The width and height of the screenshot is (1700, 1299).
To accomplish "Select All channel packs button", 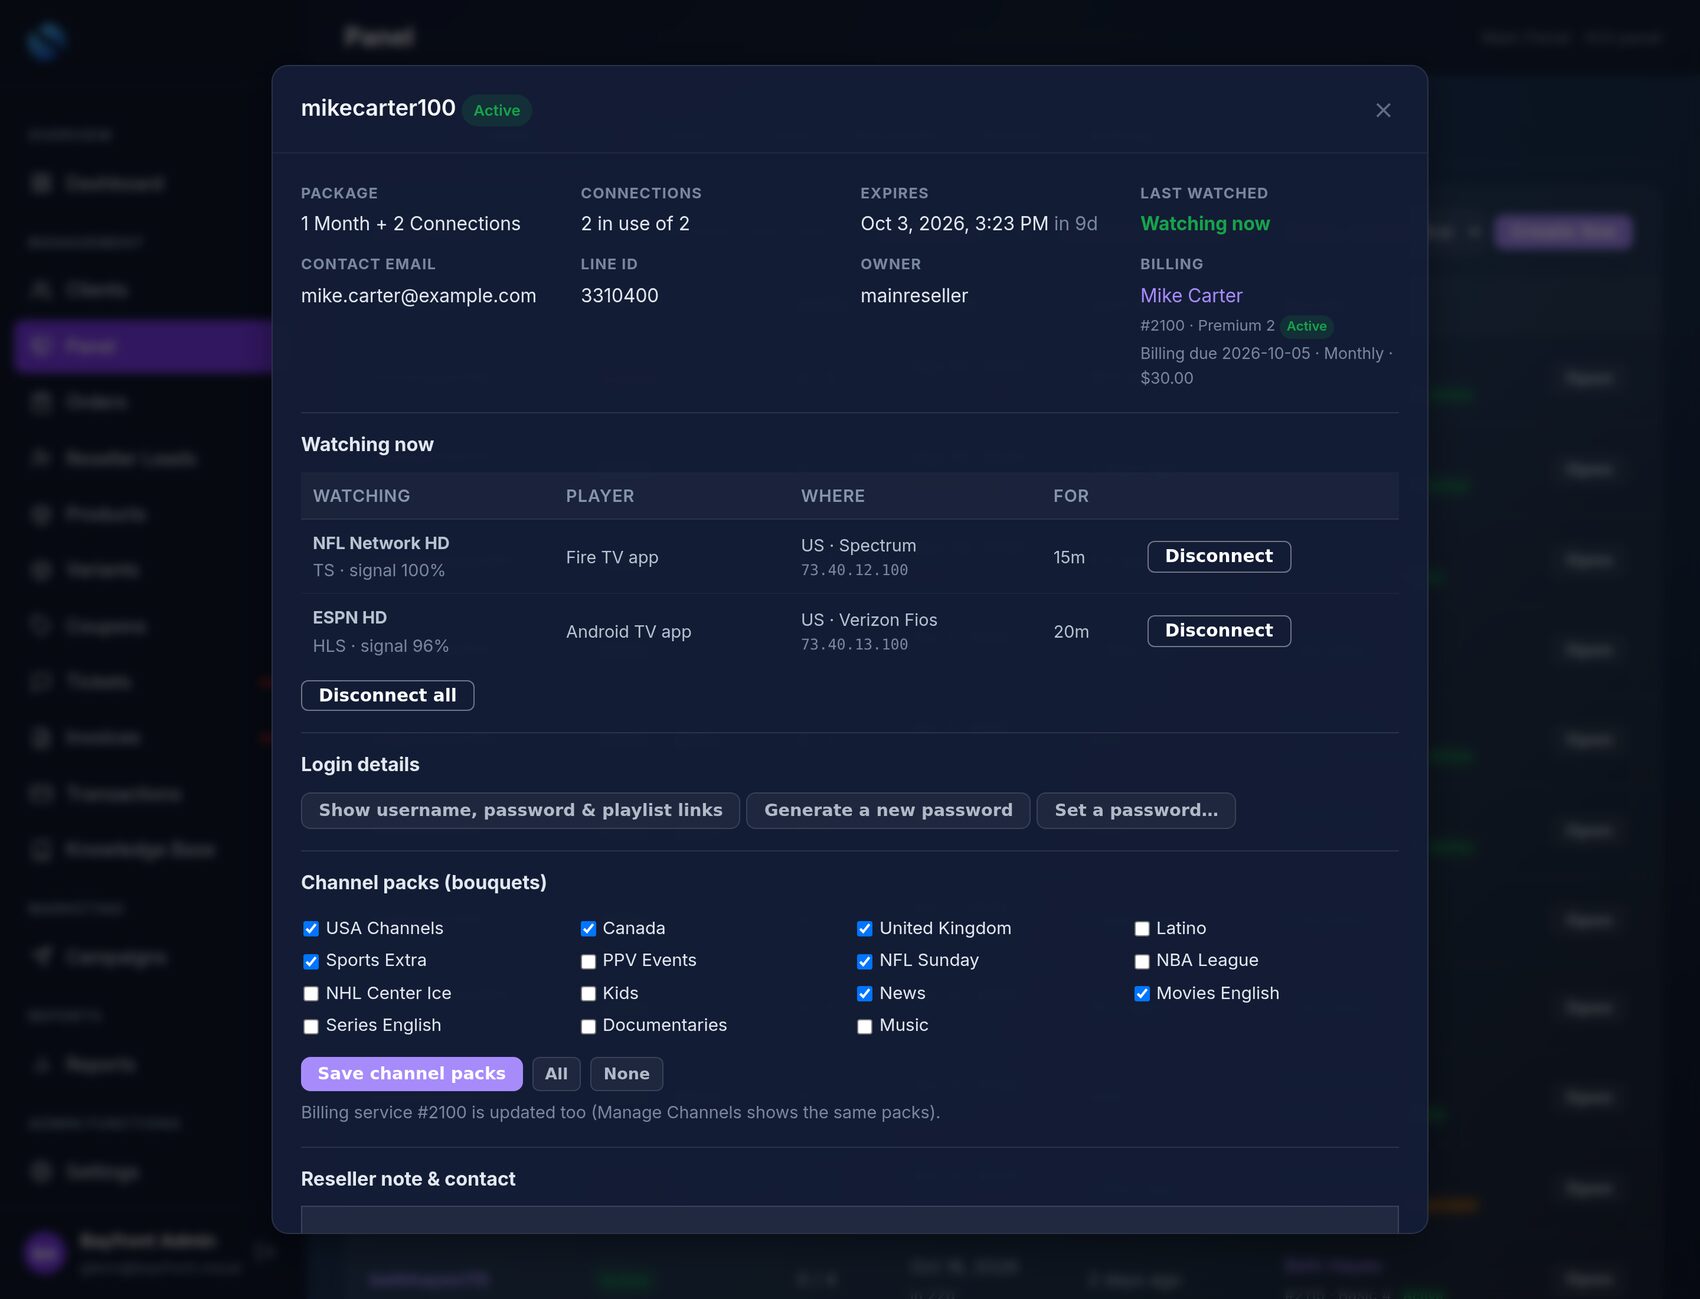I will click(556, 1074).
